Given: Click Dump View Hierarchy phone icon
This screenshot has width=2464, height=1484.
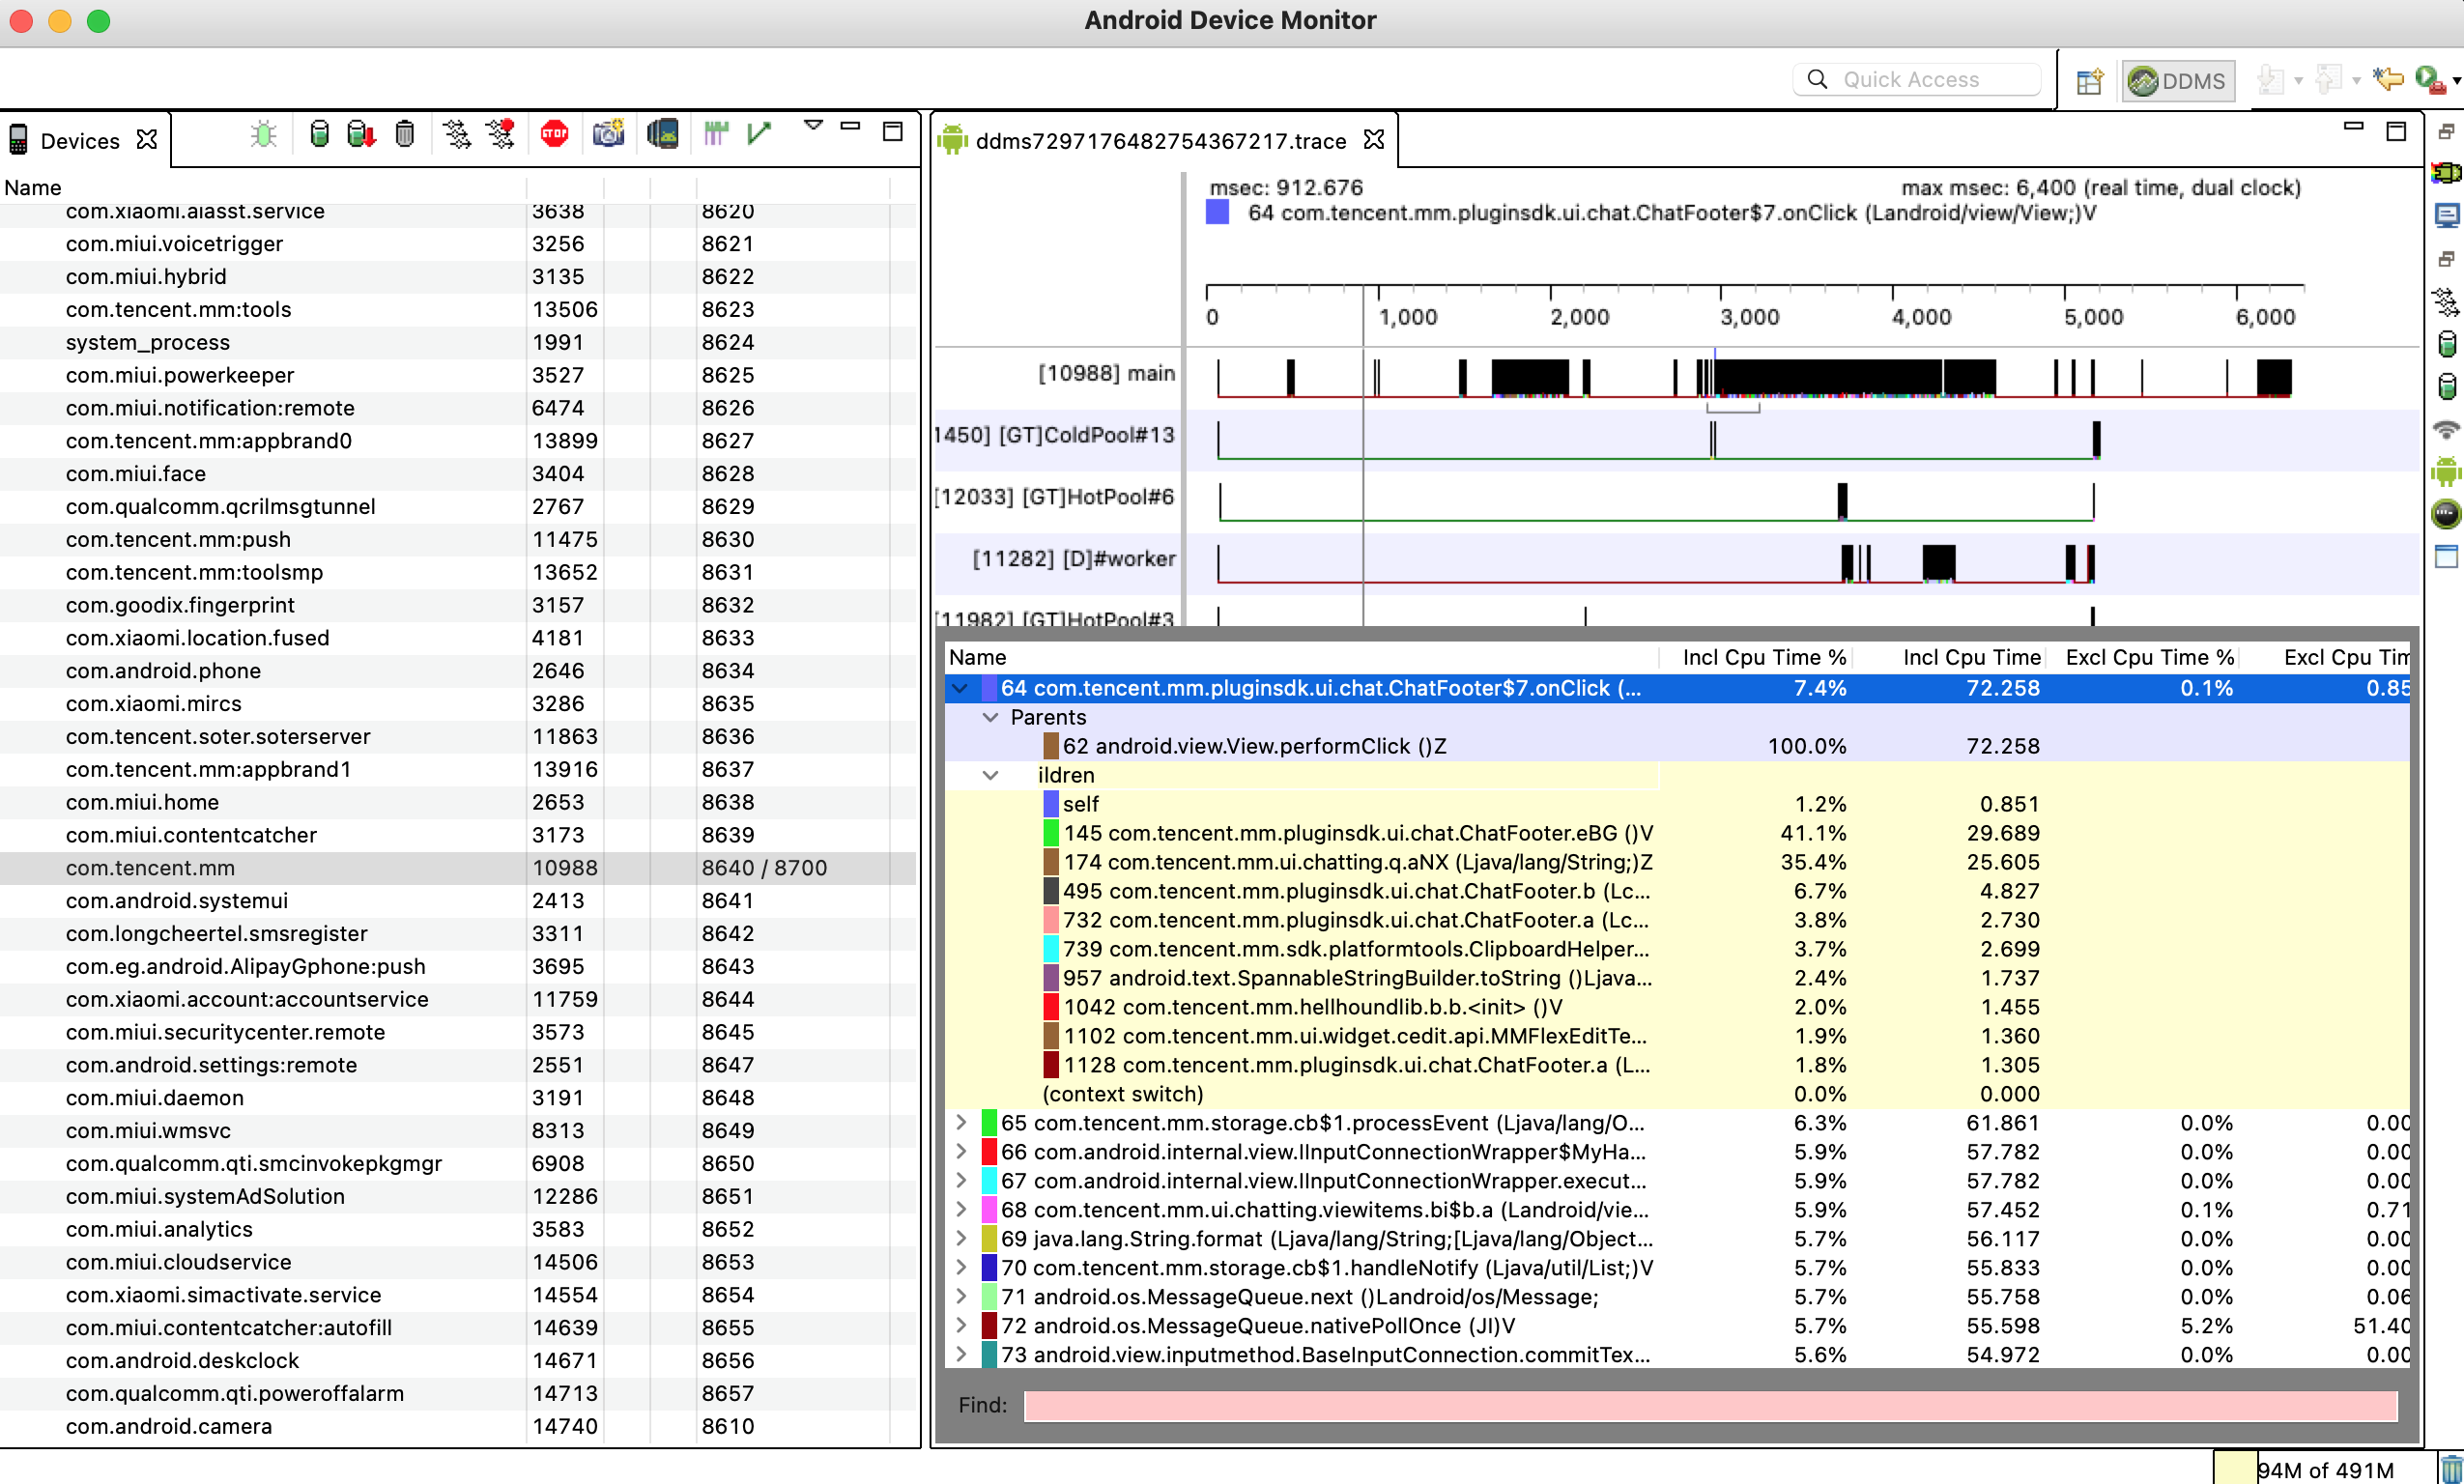Looking at the screenshot, I should [x=662, y=134].
